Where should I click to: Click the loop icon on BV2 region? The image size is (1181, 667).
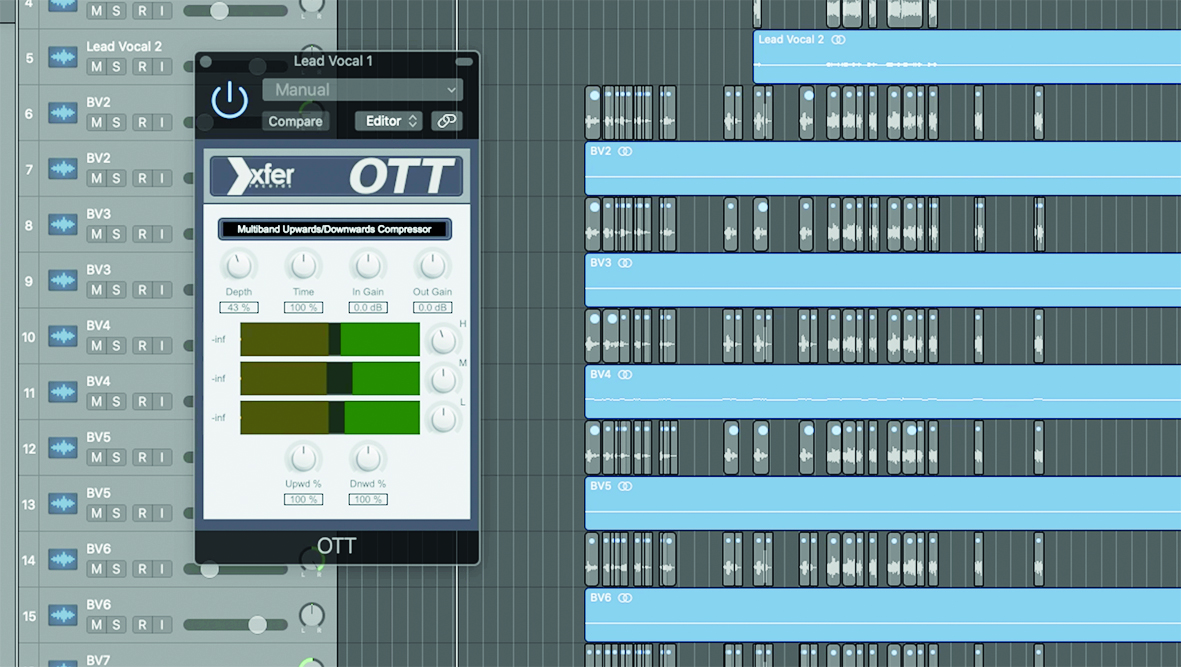click(625, 151)
